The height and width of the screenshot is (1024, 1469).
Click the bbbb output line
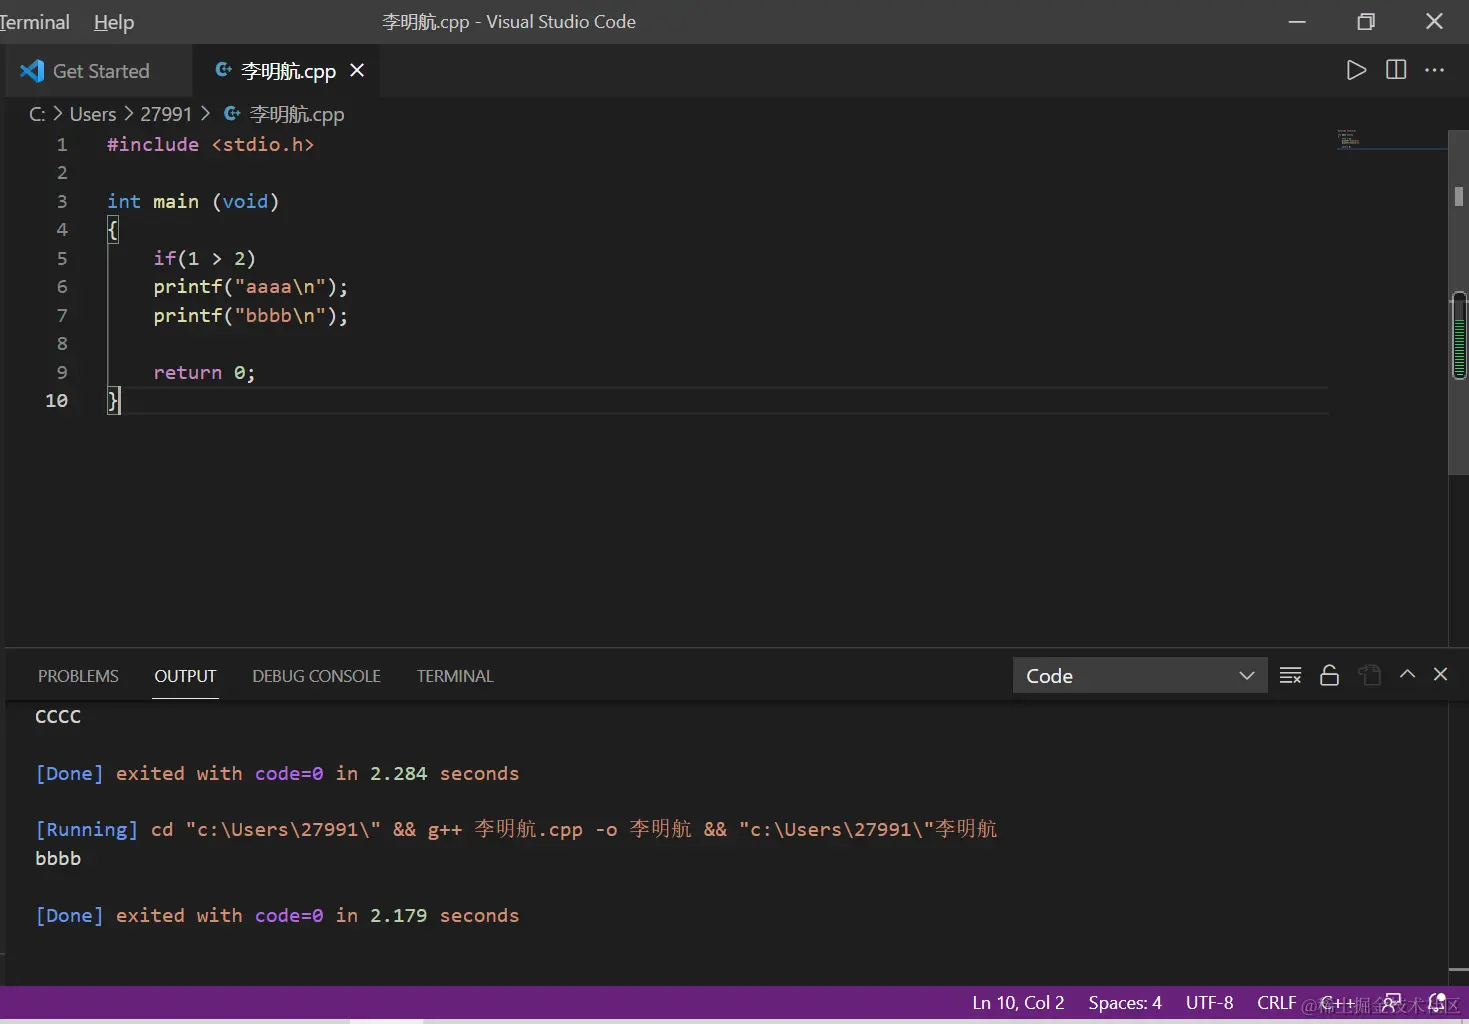(58, 858)
